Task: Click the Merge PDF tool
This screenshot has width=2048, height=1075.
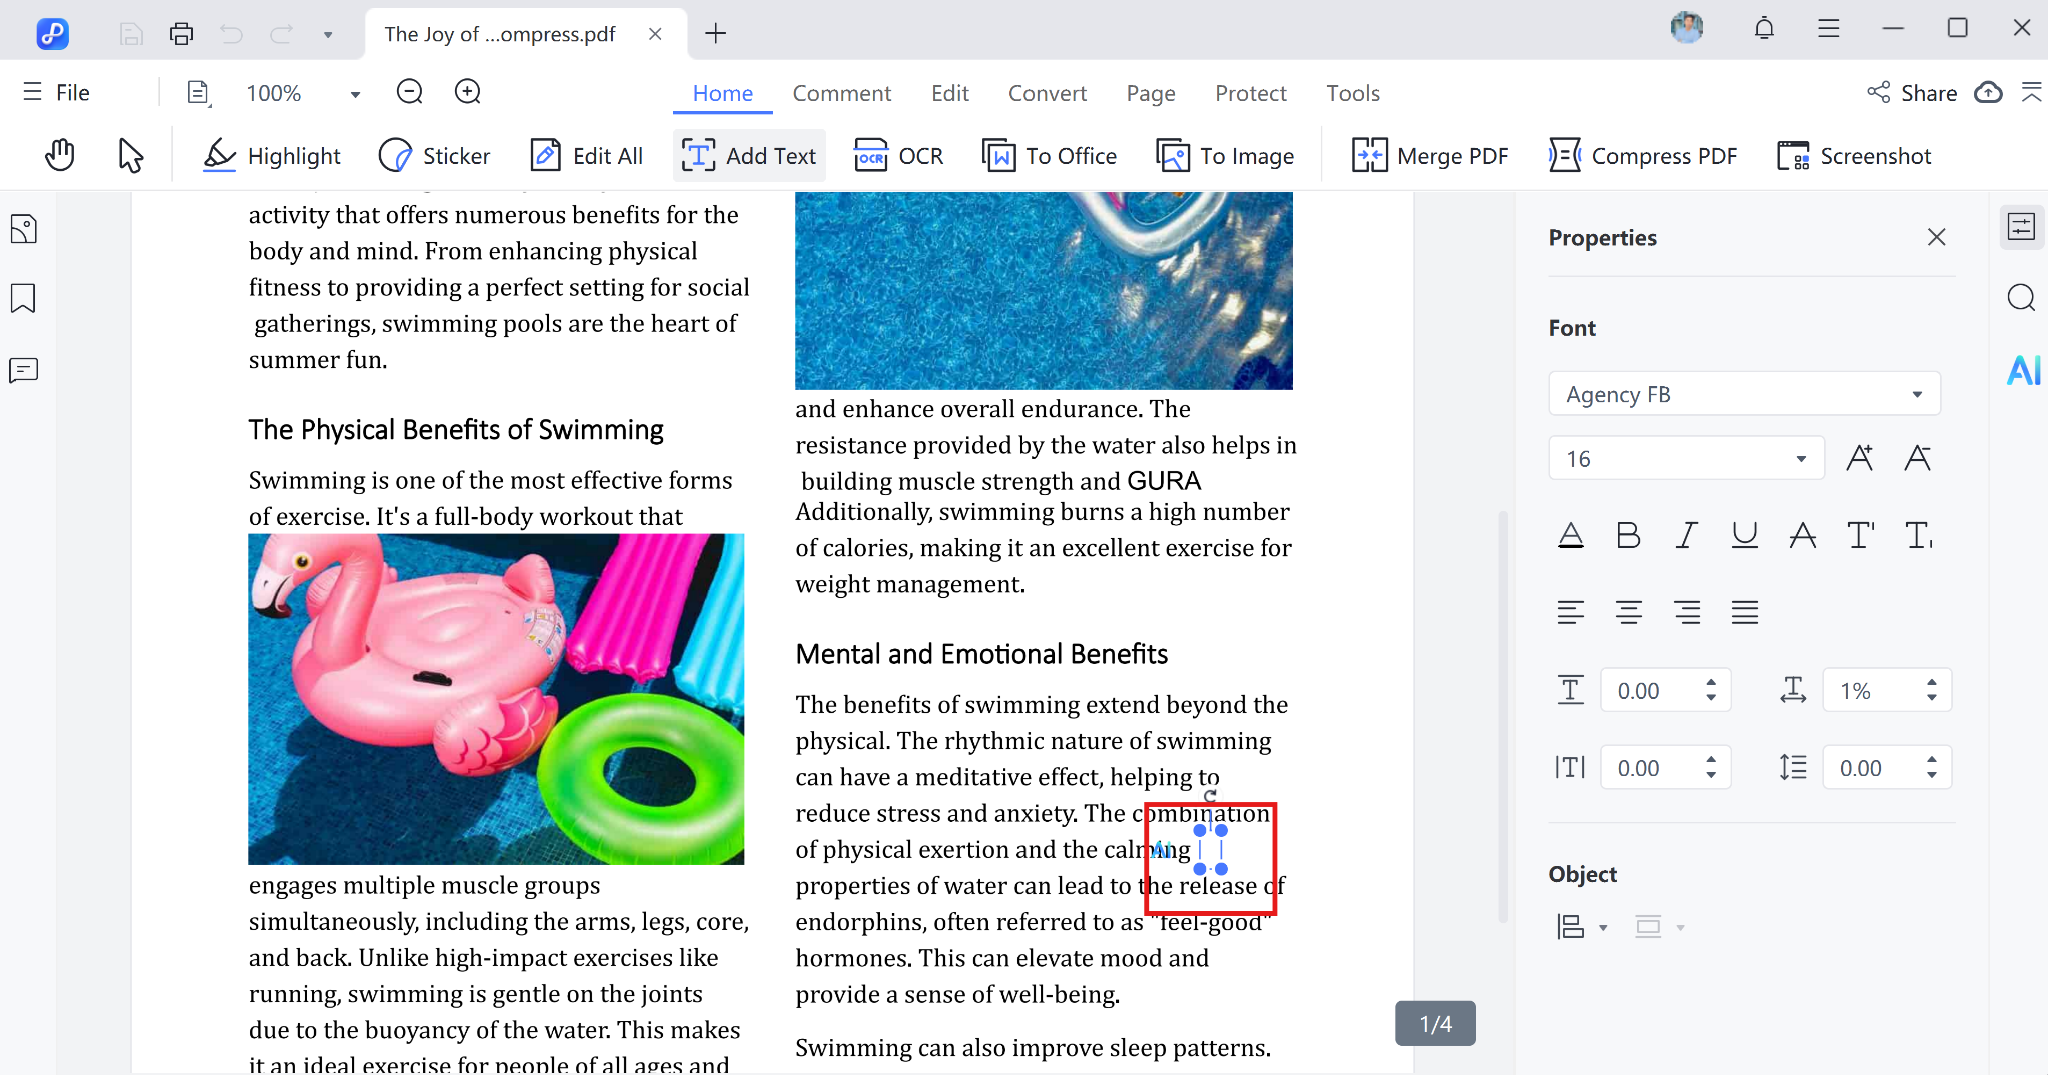Action: [1430, 156]
